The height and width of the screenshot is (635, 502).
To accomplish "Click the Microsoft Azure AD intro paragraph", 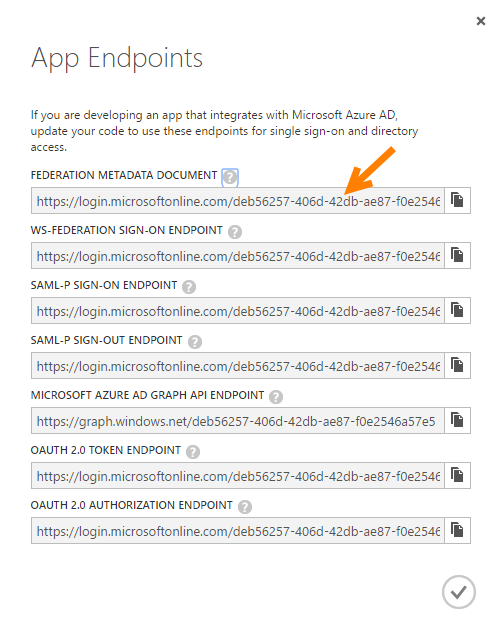I will 225,131.
